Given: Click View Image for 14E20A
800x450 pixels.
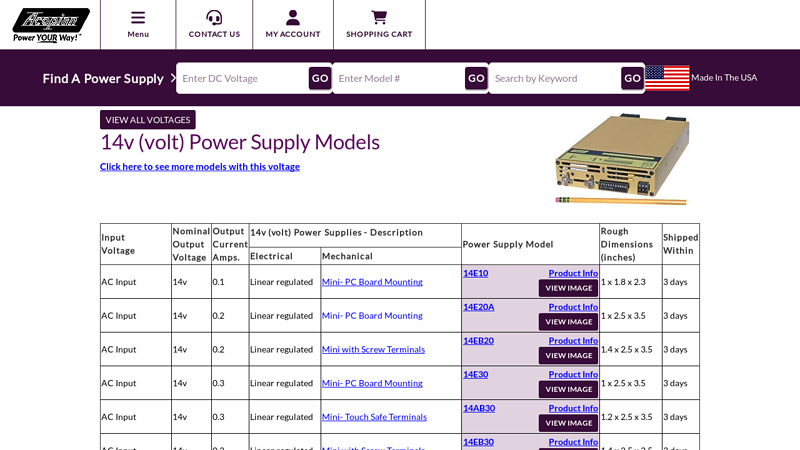Looking at the screenshot, I should pos(568,322).
